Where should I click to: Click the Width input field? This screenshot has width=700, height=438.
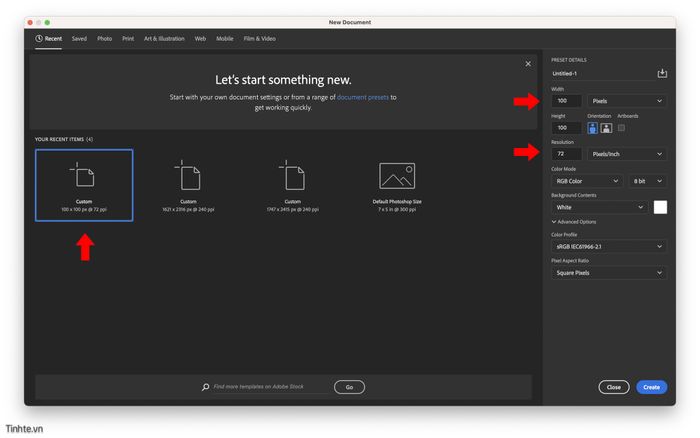pyautogui.click(x=567, y=101)
